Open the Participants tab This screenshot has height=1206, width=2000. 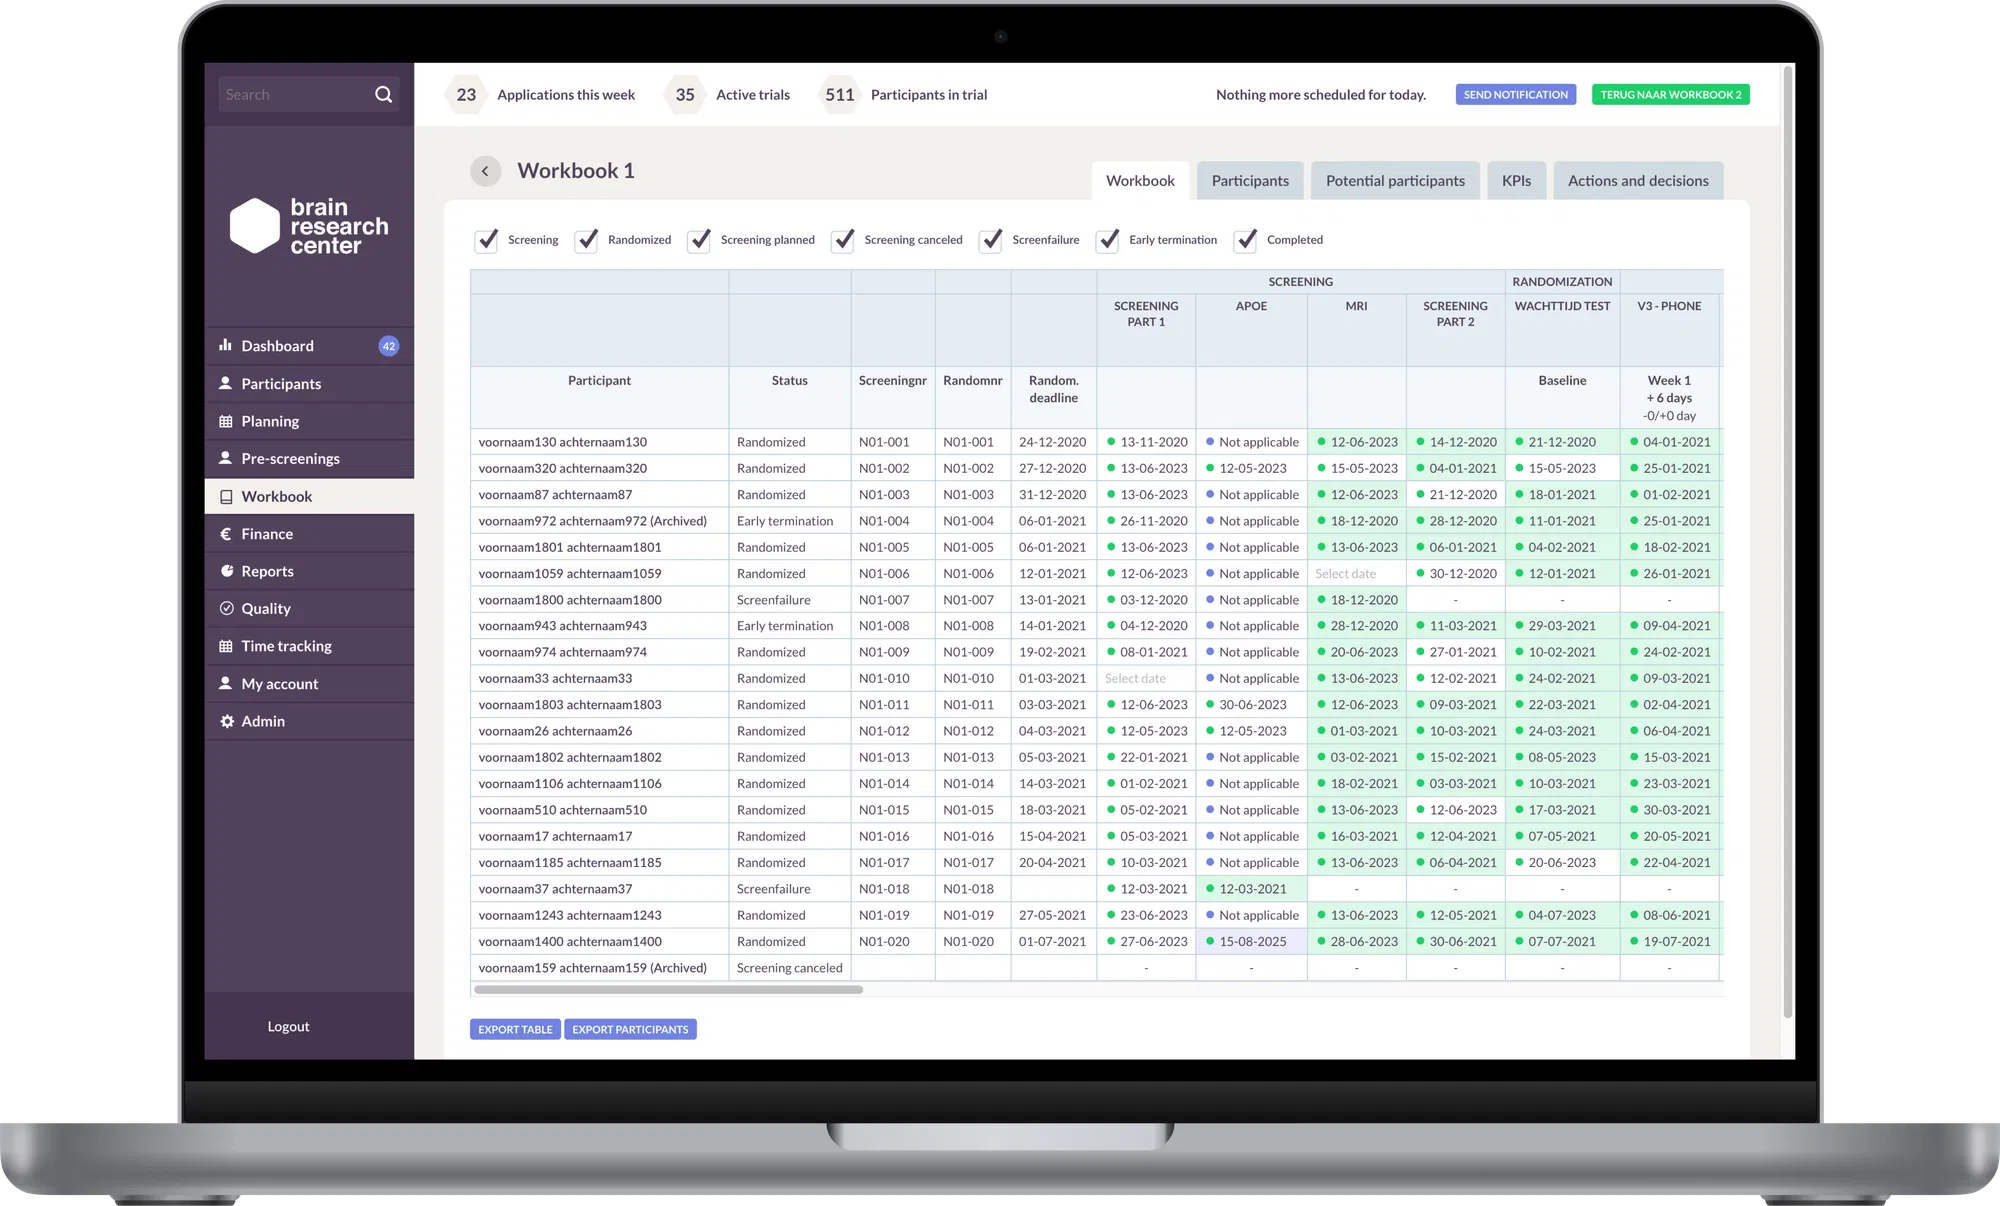point(1250,181)
